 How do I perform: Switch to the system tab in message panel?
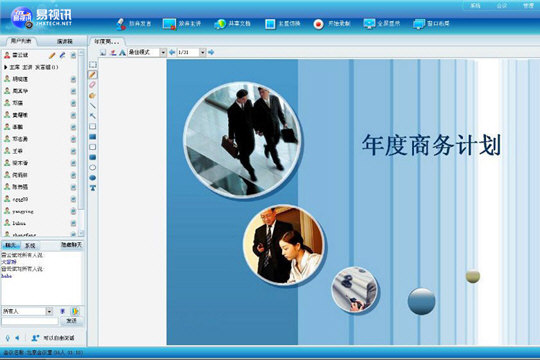[30, 245]
